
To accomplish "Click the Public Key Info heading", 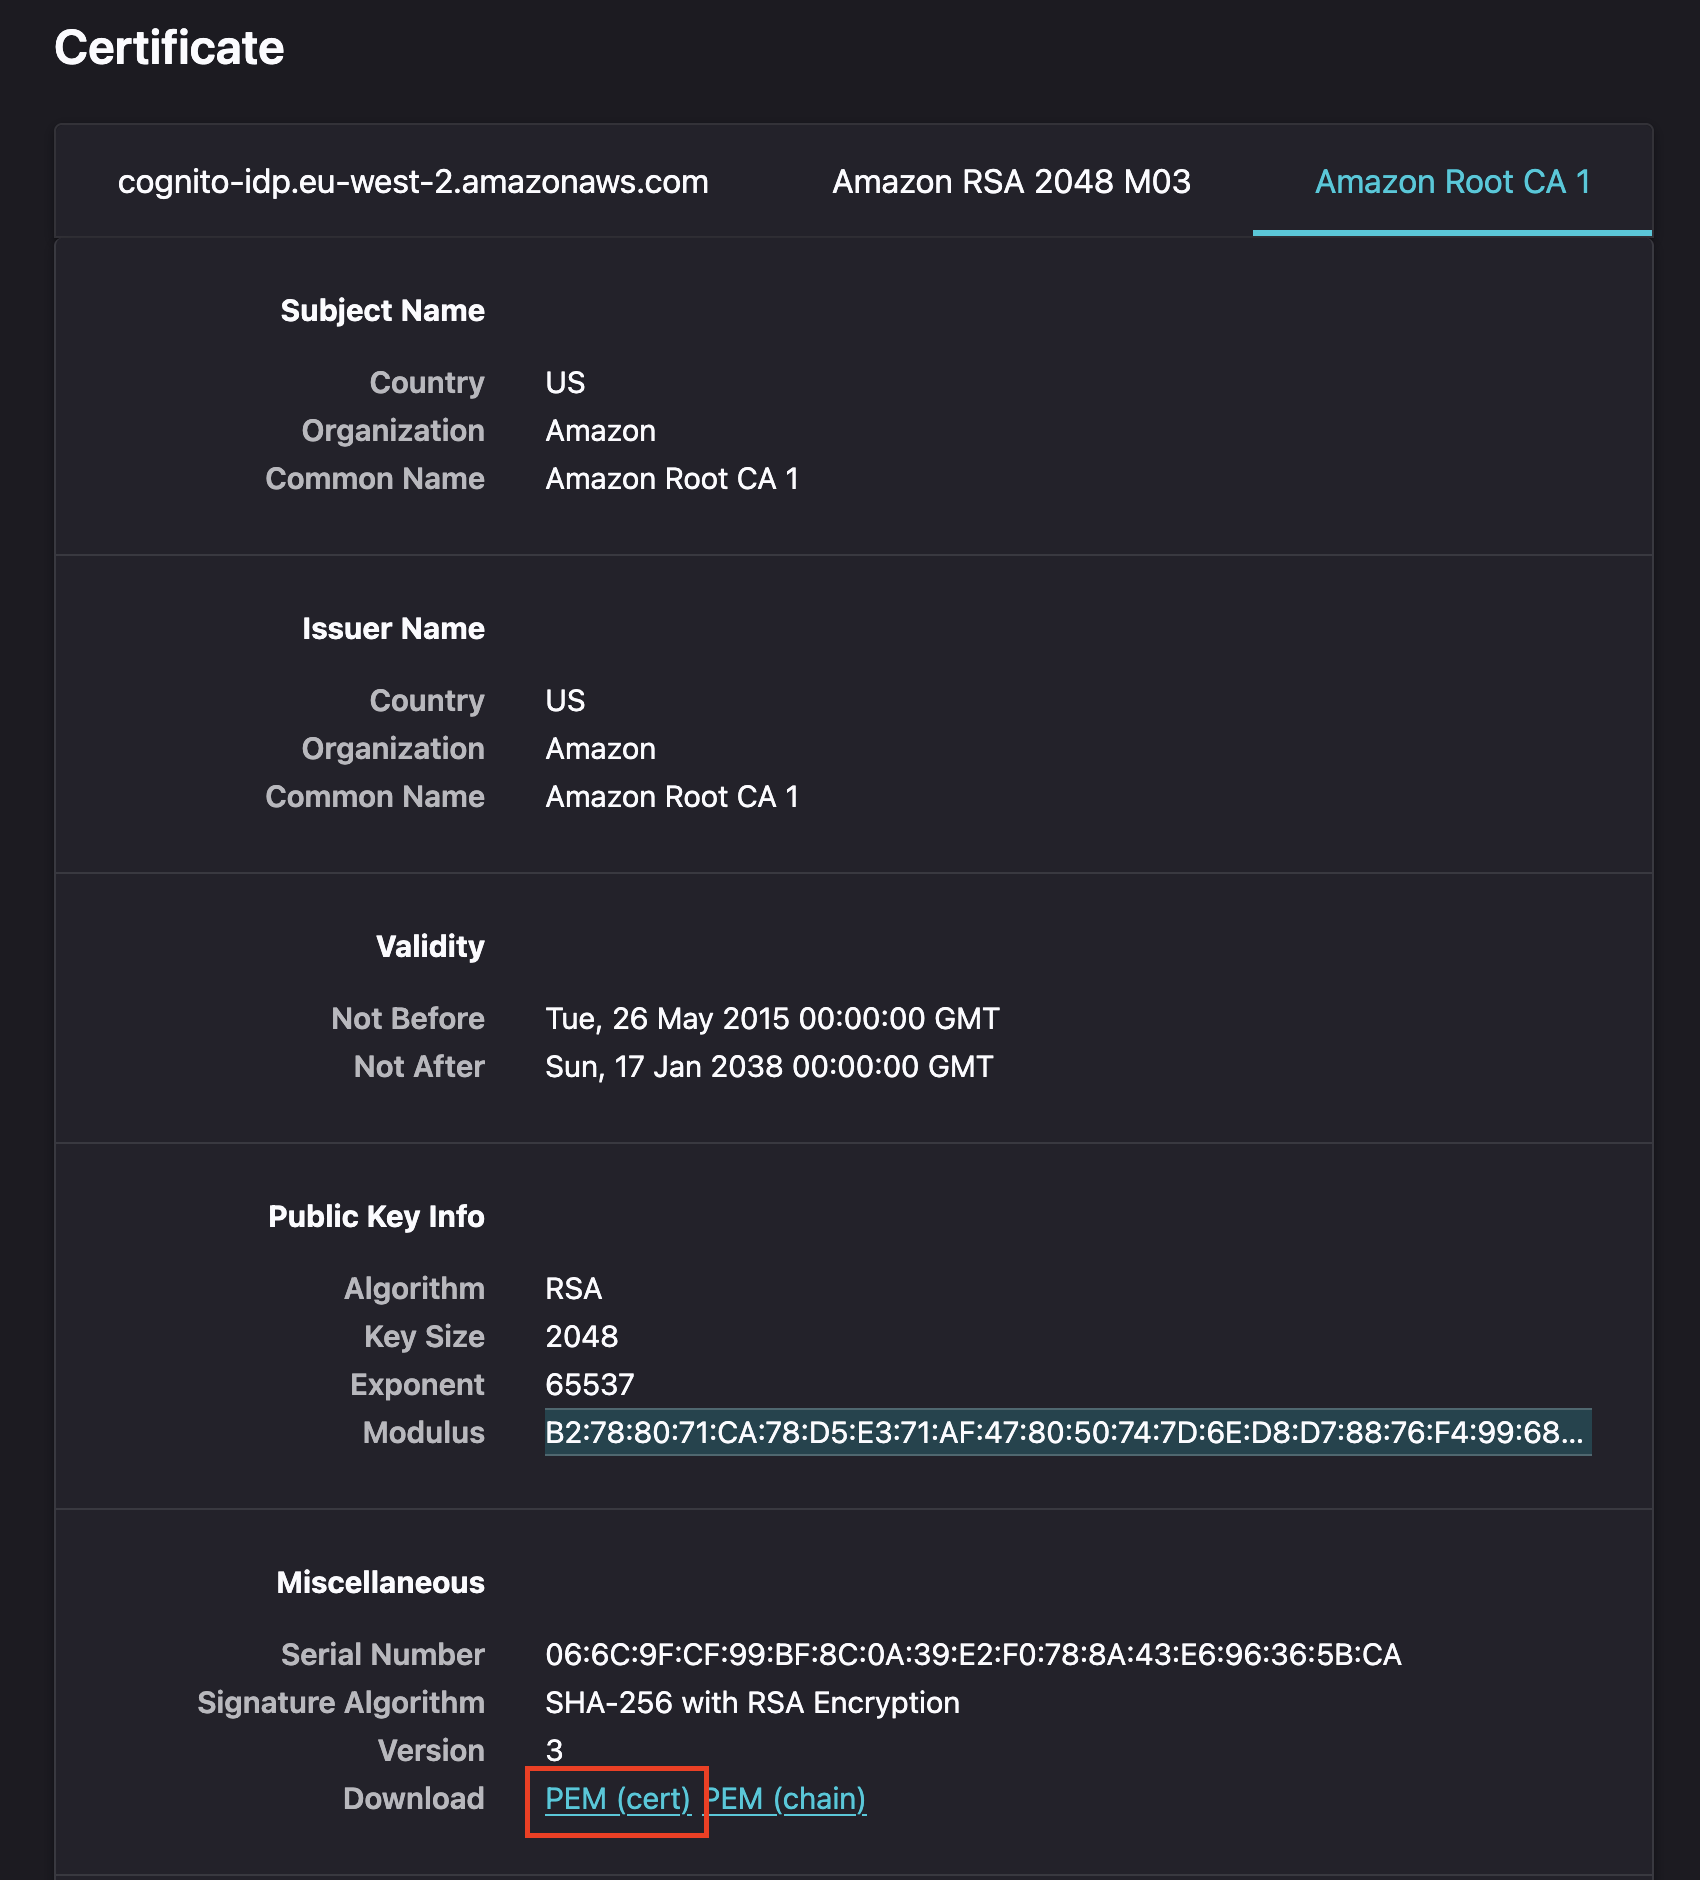I will (376, 1217).
